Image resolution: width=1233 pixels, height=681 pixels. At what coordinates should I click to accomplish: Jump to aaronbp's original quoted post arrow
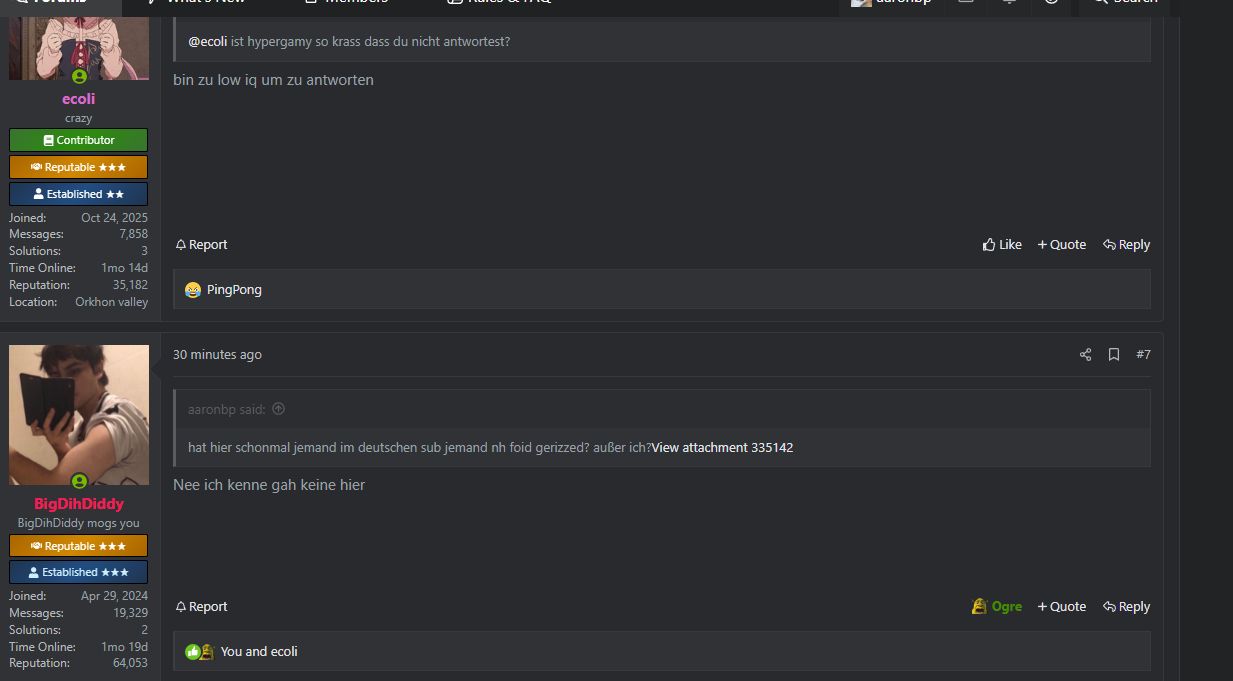278,409
